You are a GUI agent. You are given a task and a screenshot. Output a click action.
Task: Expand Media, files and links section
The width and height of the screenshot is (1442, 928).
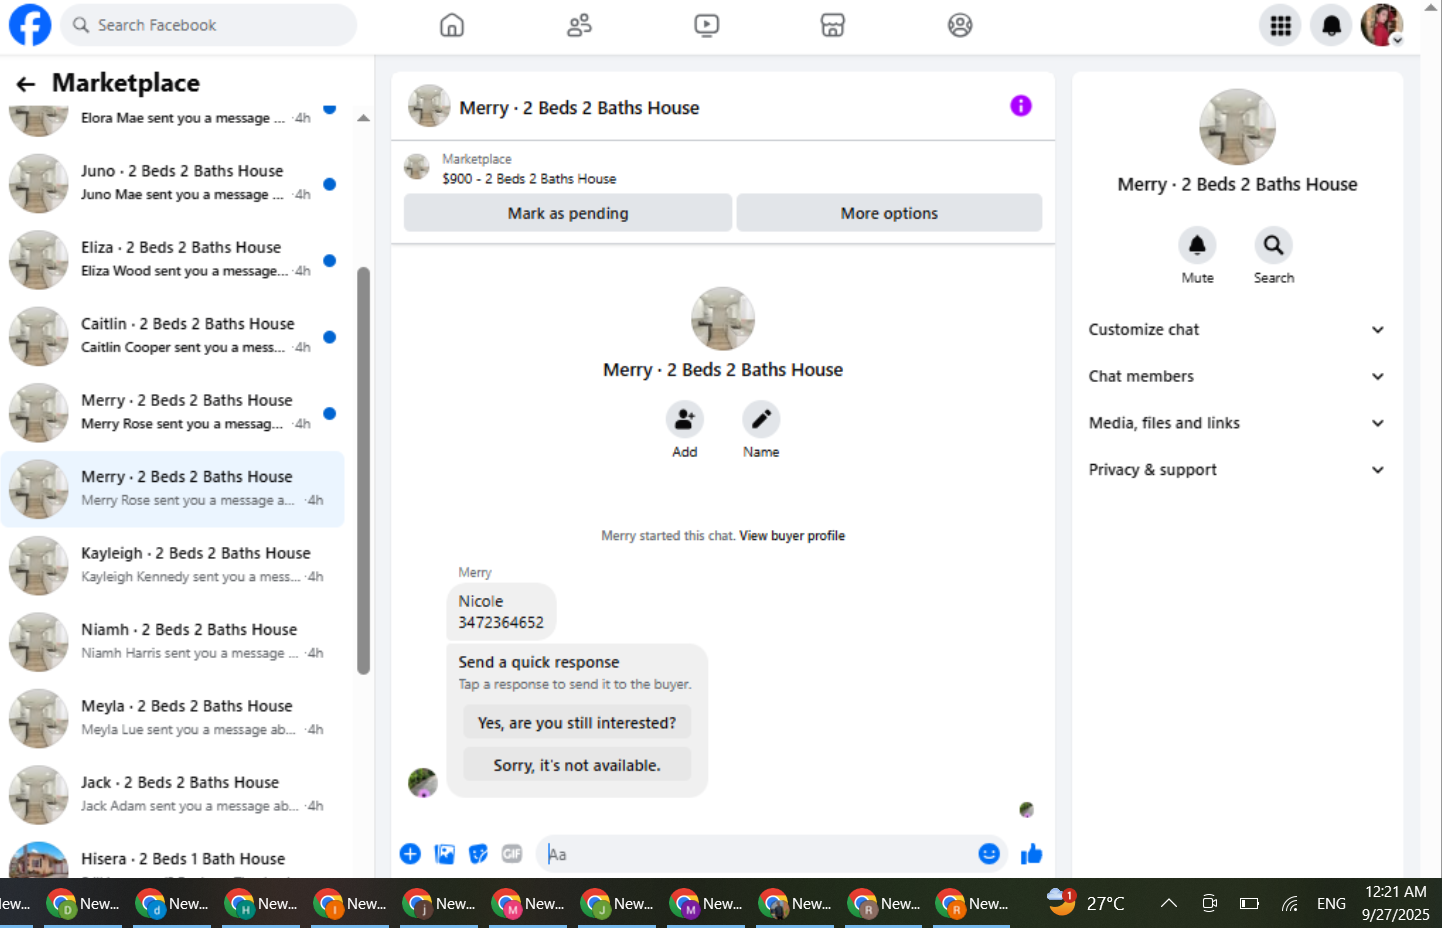(x=1237, y=423)
